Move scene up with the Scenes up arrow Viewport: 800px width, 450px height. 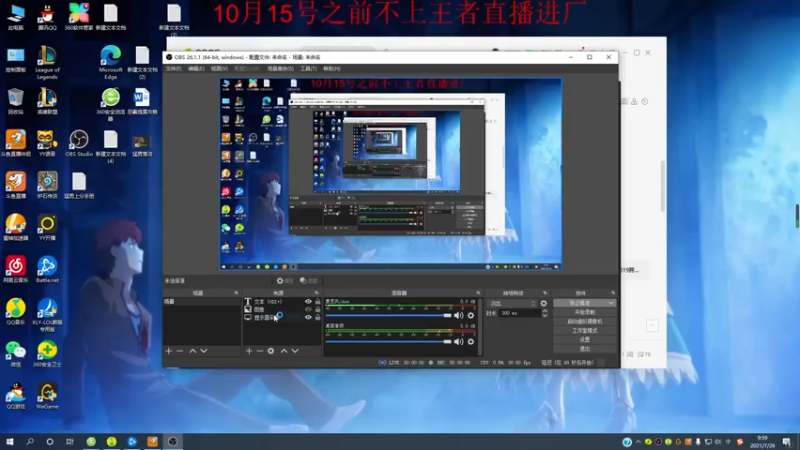click(x=193, y=351)
